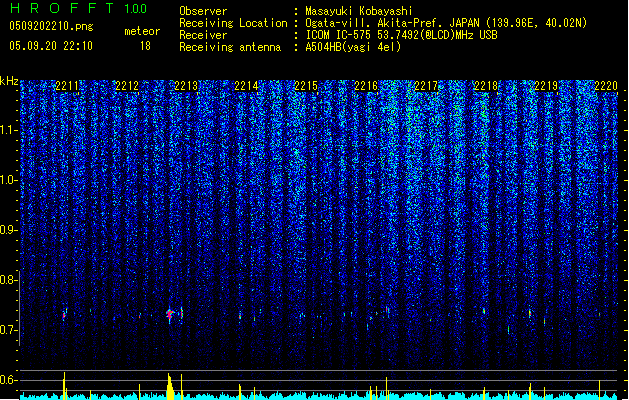
Task: Click the 1.0 kHz axis label
Action: pyautogui.click(x=9, y=180)
